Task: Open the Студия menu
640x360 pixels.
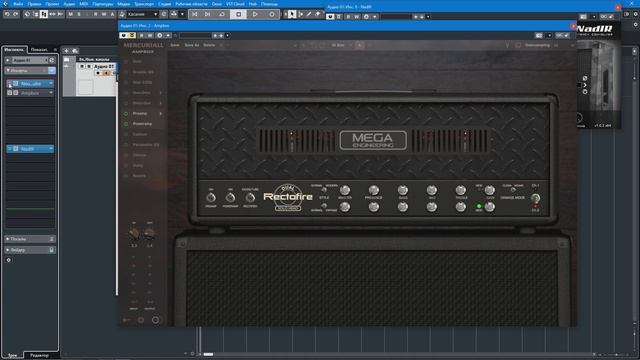Action: [164, 4]
